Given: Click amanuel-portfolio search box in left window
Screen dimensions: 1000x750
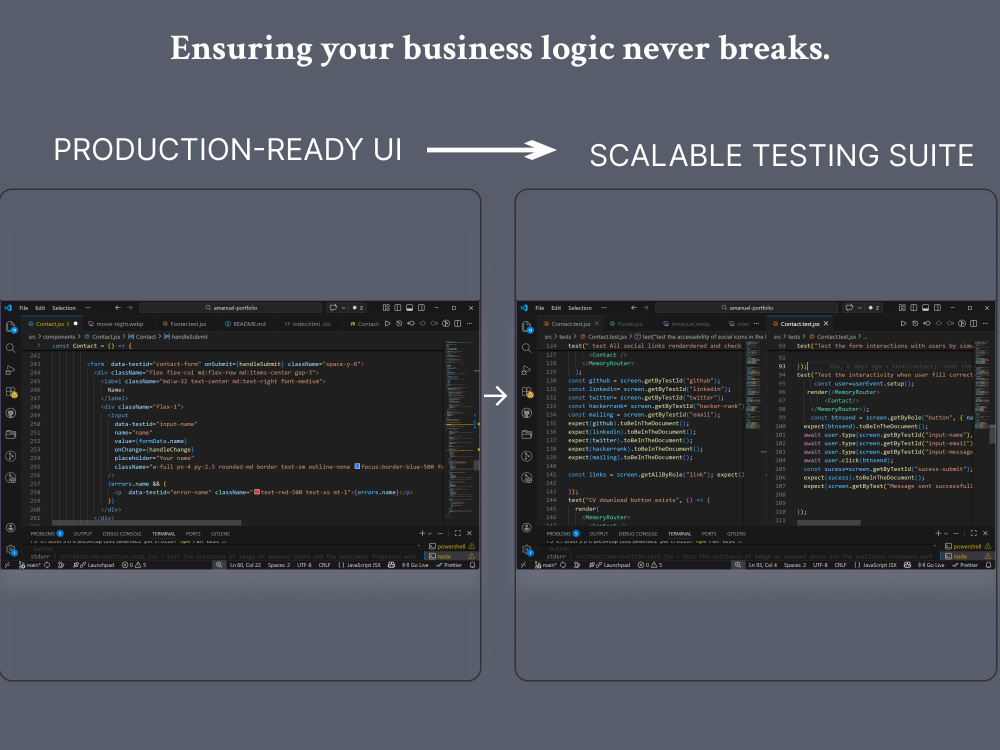Looking at the screenshot, I should [230, 308].
